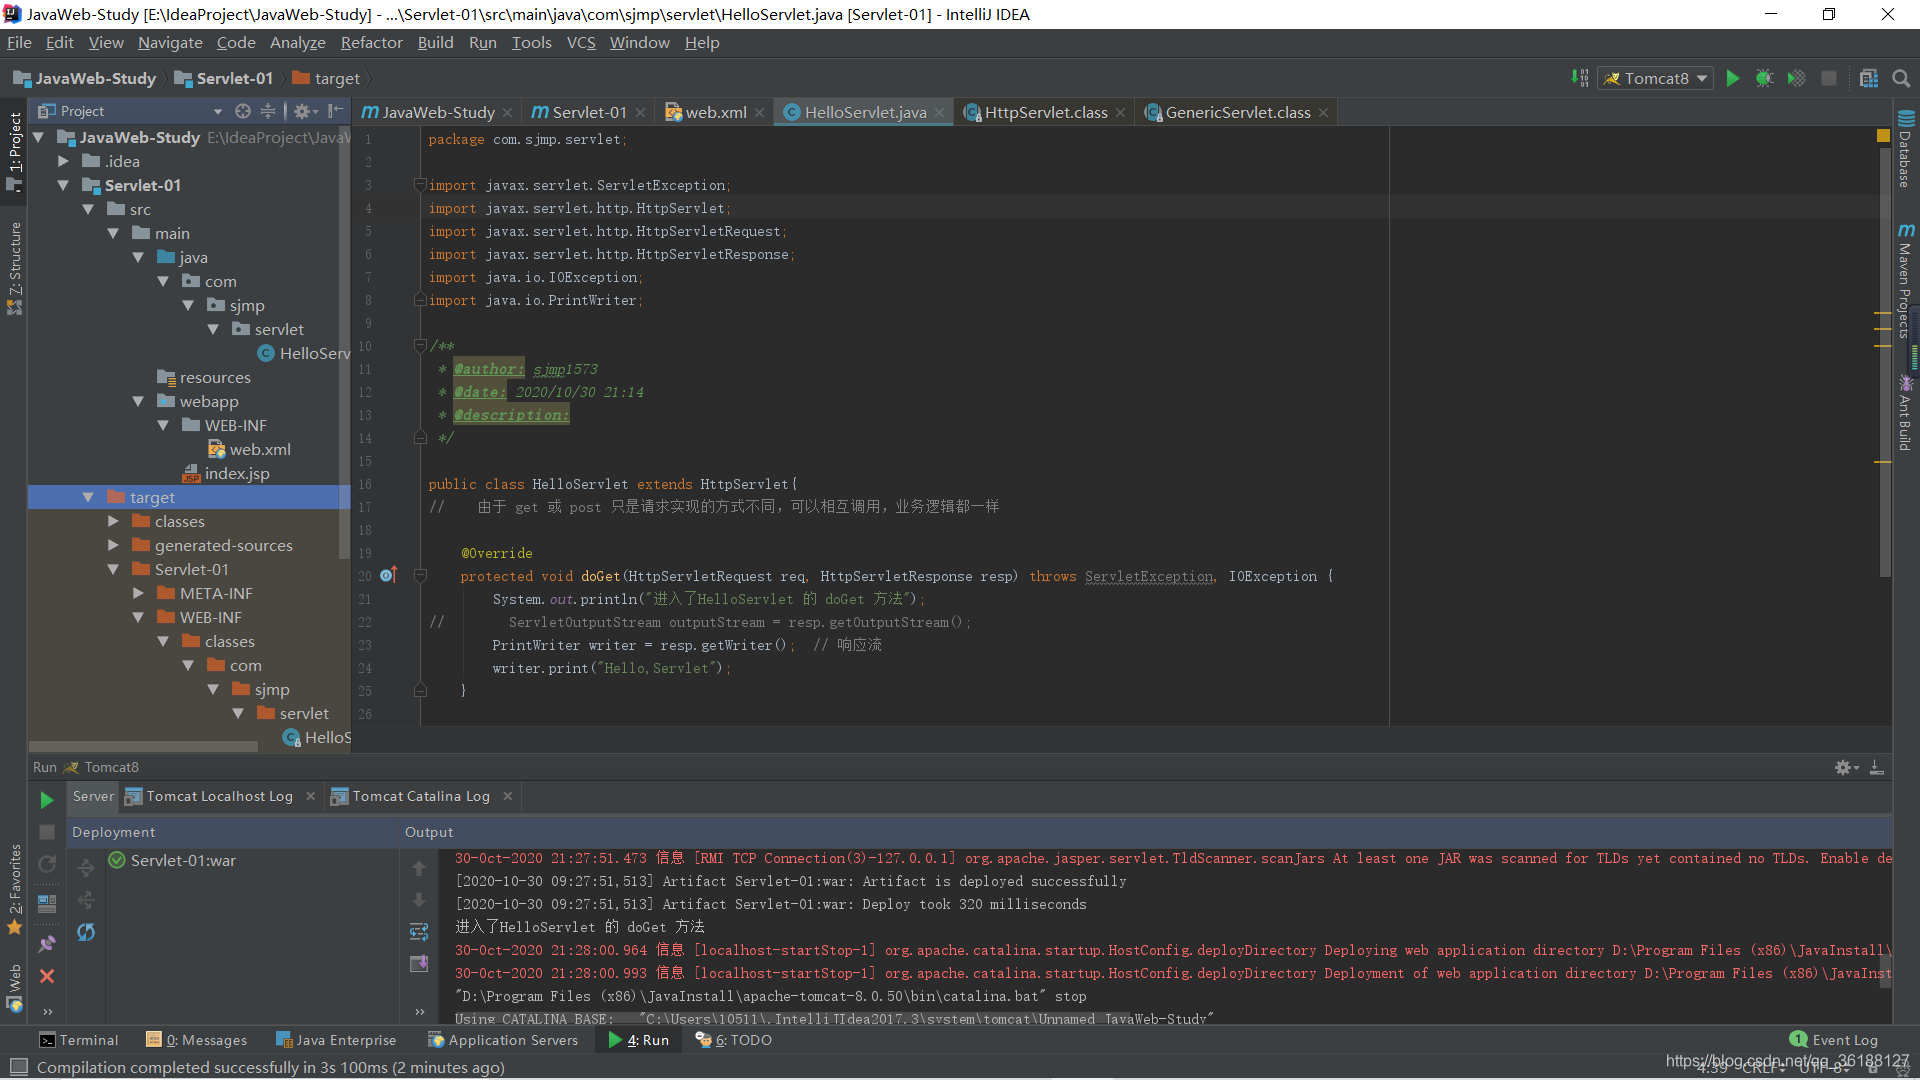The height and width of the screenshot is (1080, 1920).
Task: Open the Event Log button
Action: [1833, 1040]
